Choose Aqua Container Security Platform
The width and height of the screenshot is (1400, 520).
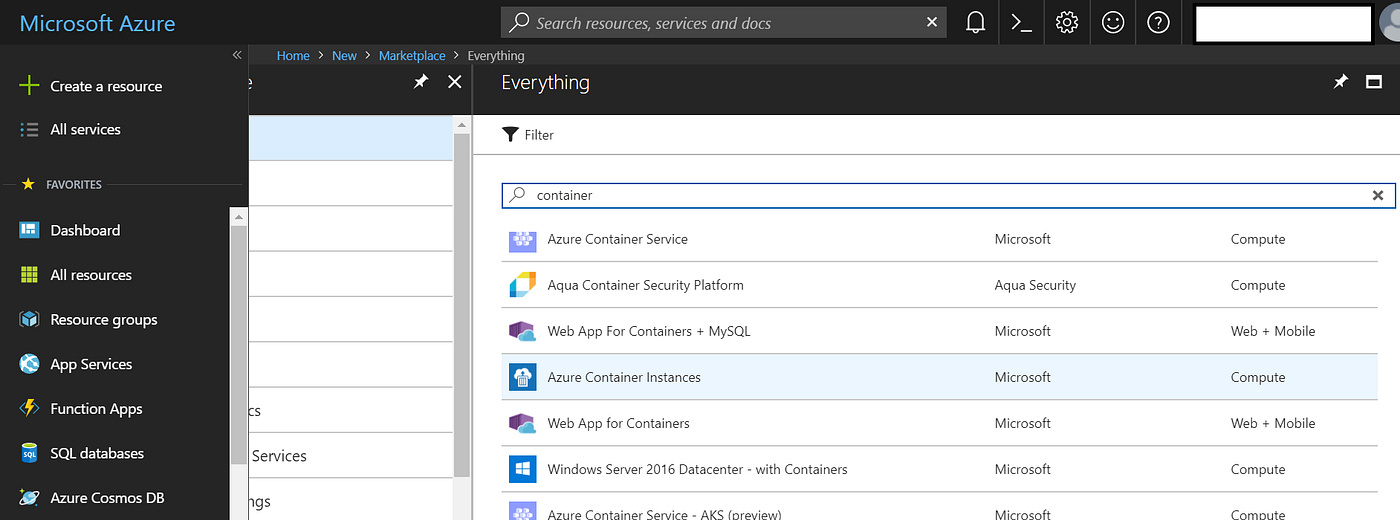click(939, 285)
